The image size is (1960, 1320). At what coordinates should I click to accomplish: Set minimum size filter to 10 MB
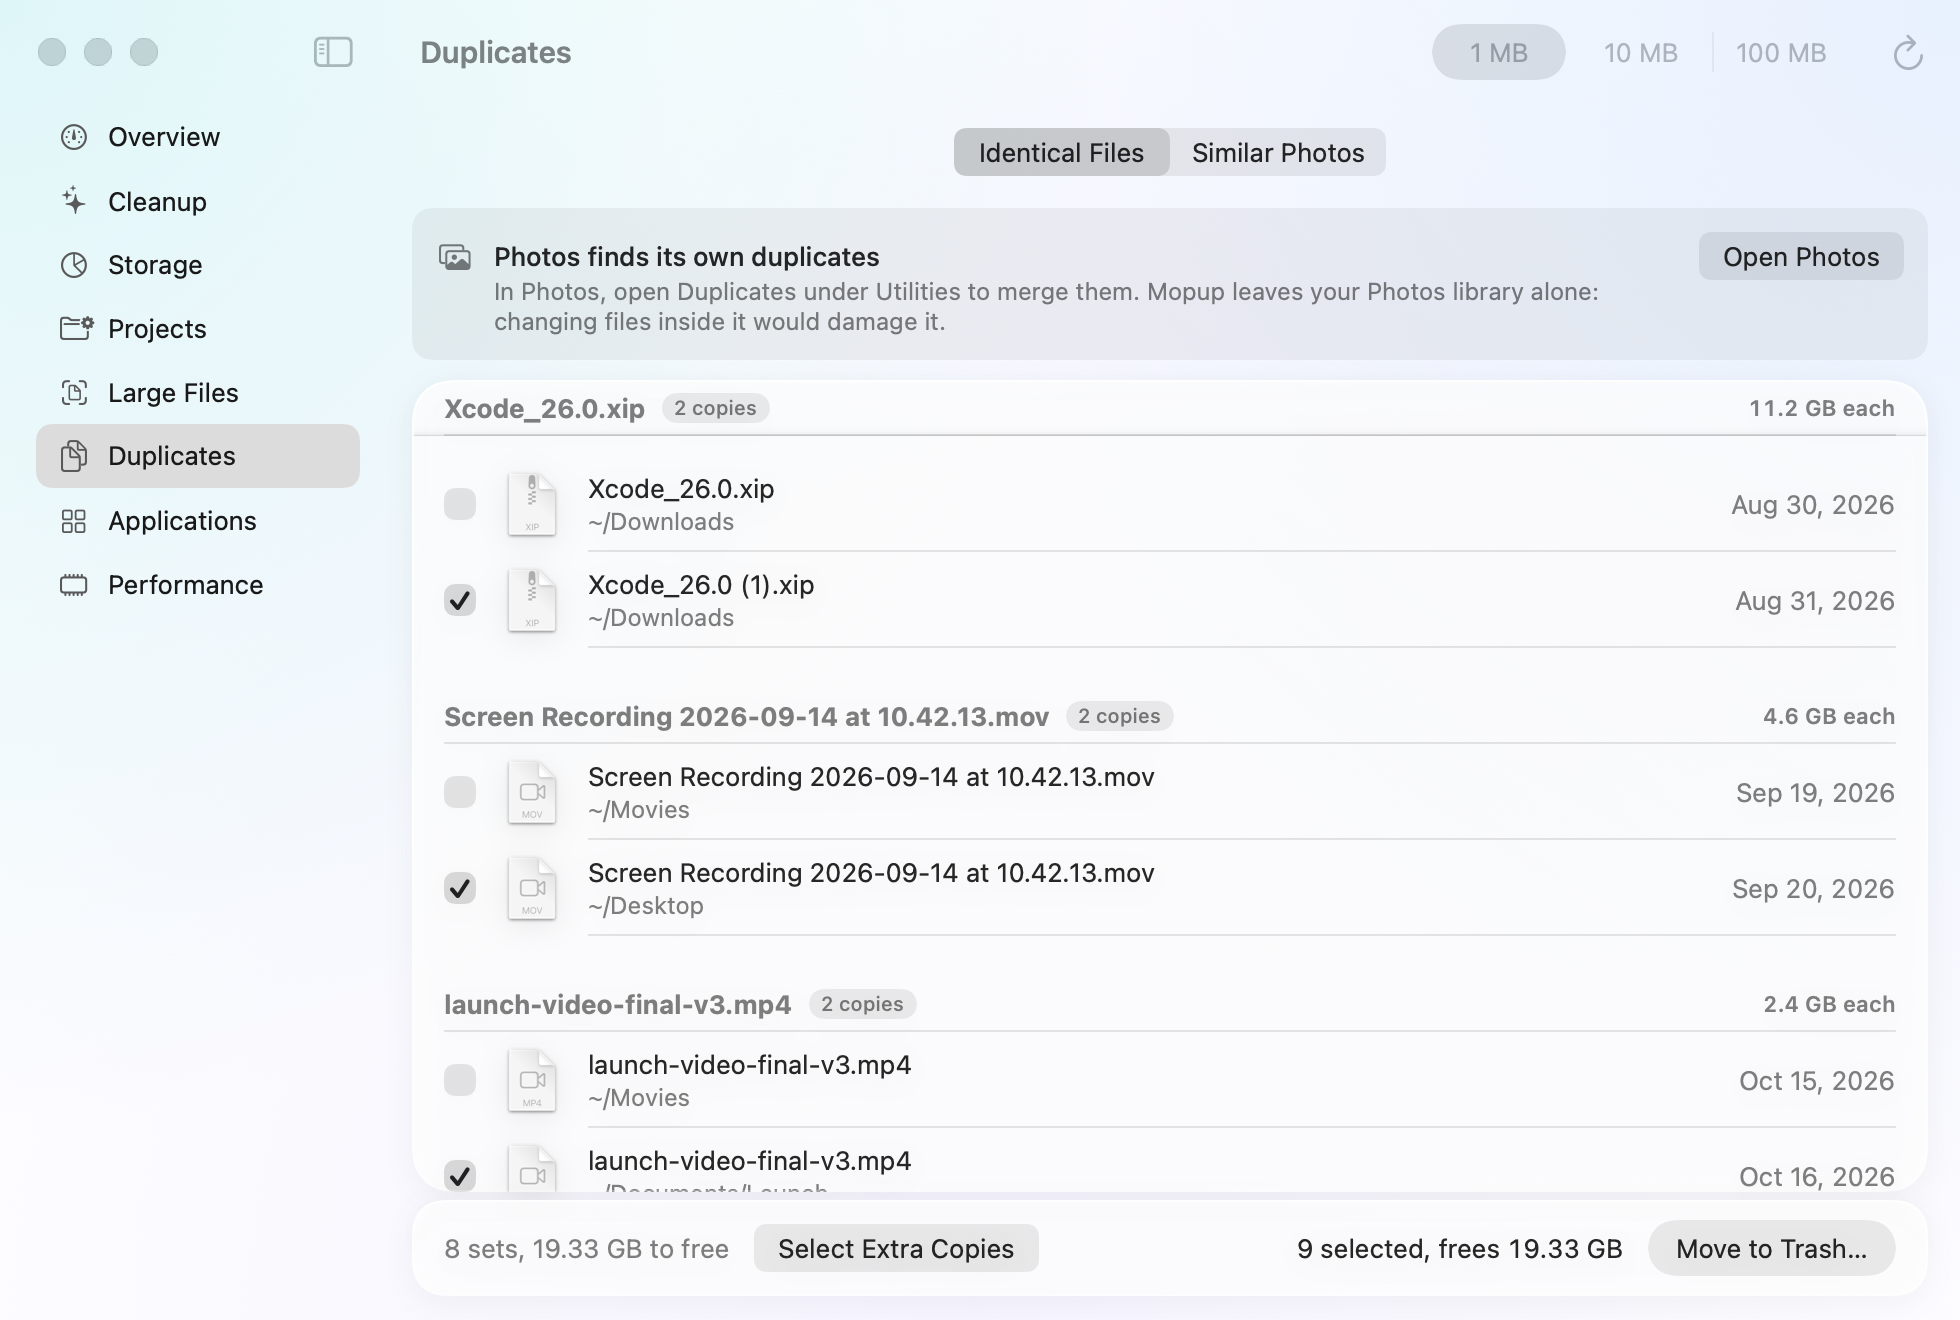pyautogui.click(x=1640, y=52)
